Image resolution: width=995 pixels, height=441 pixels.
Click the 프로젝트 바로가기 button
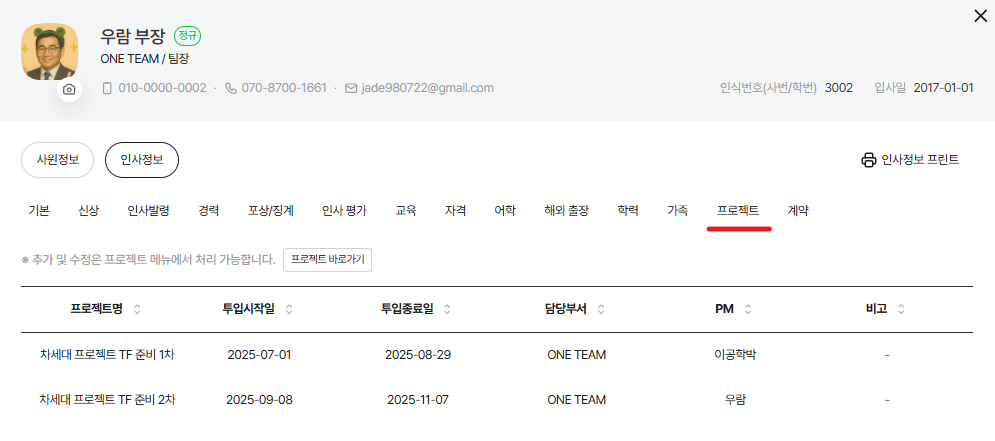pyautogui.click(x=328, y=259)
